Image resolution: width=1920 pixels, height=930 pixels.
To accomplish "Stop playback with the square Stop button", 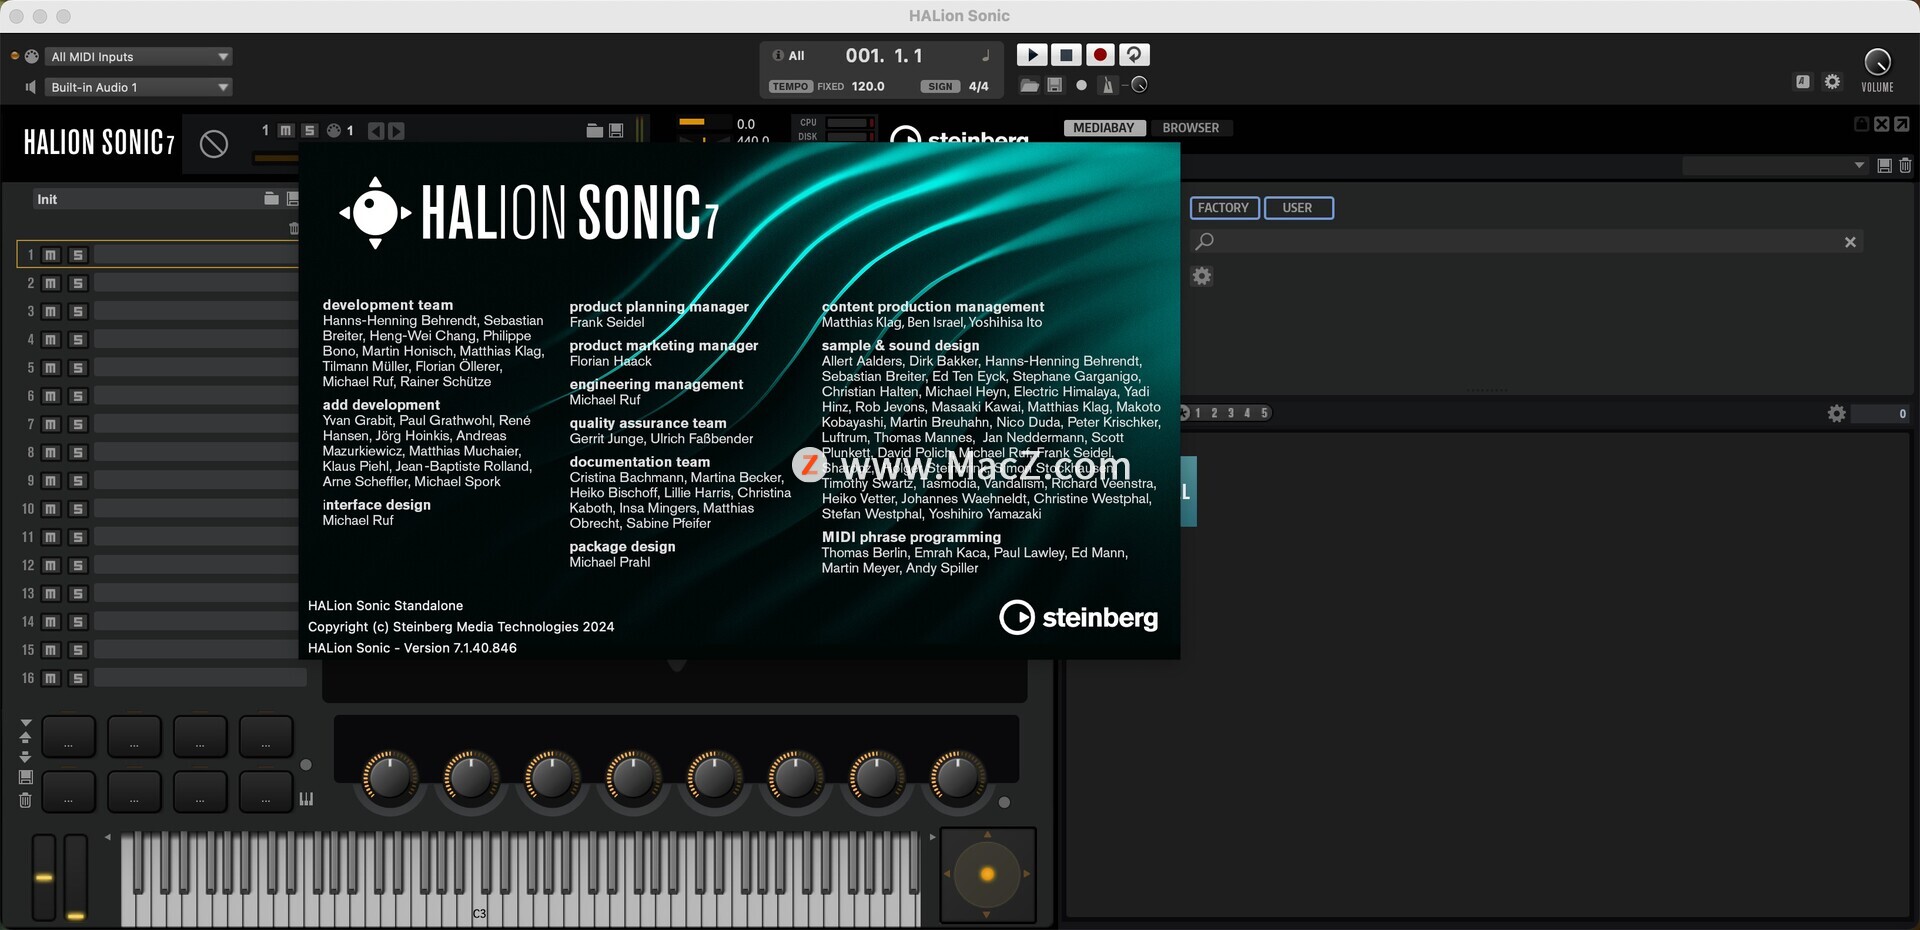I will 1066,55.
